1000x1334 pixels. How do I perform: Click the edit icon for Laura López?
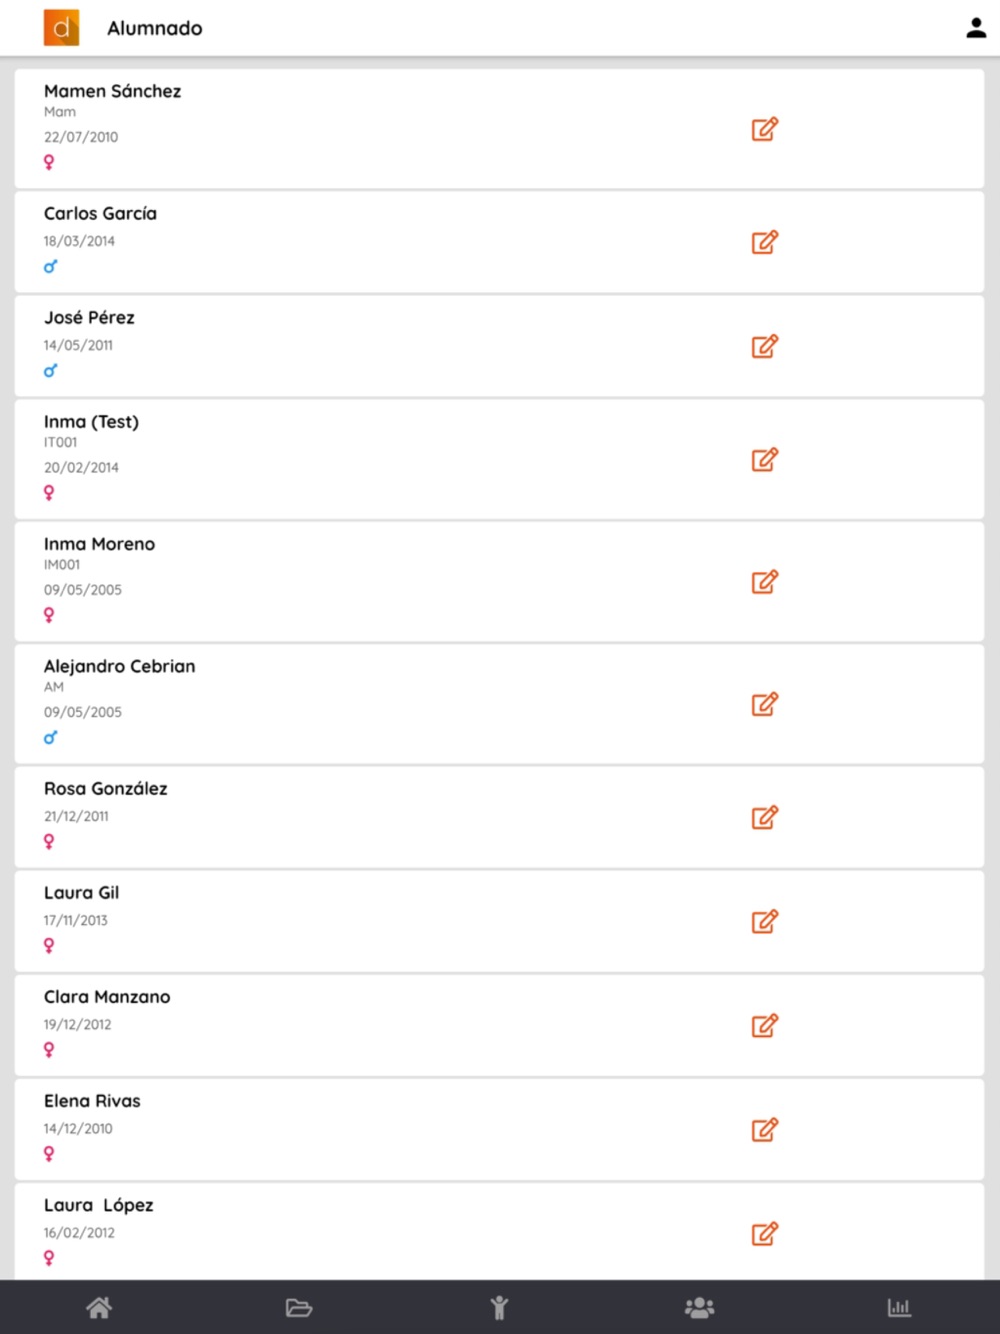pos(764,1234)
